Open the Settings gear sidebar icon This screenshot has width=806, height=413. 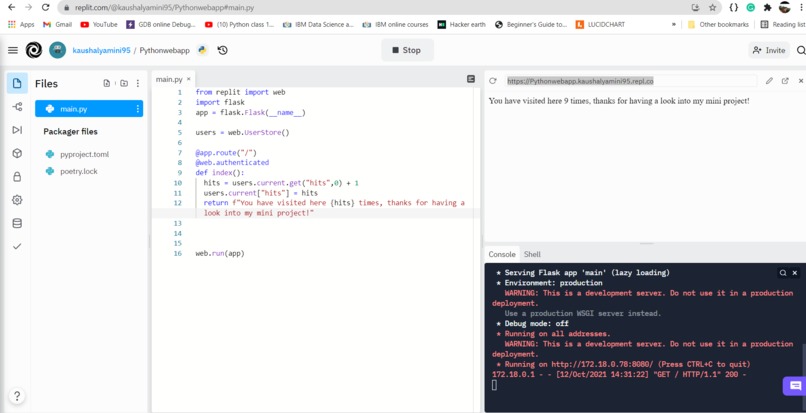point(17,200)
